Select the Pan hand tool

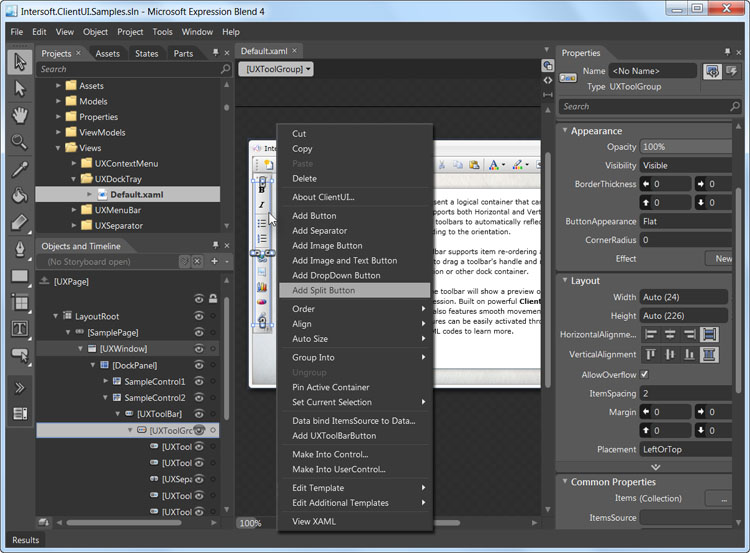click(20, 115)
